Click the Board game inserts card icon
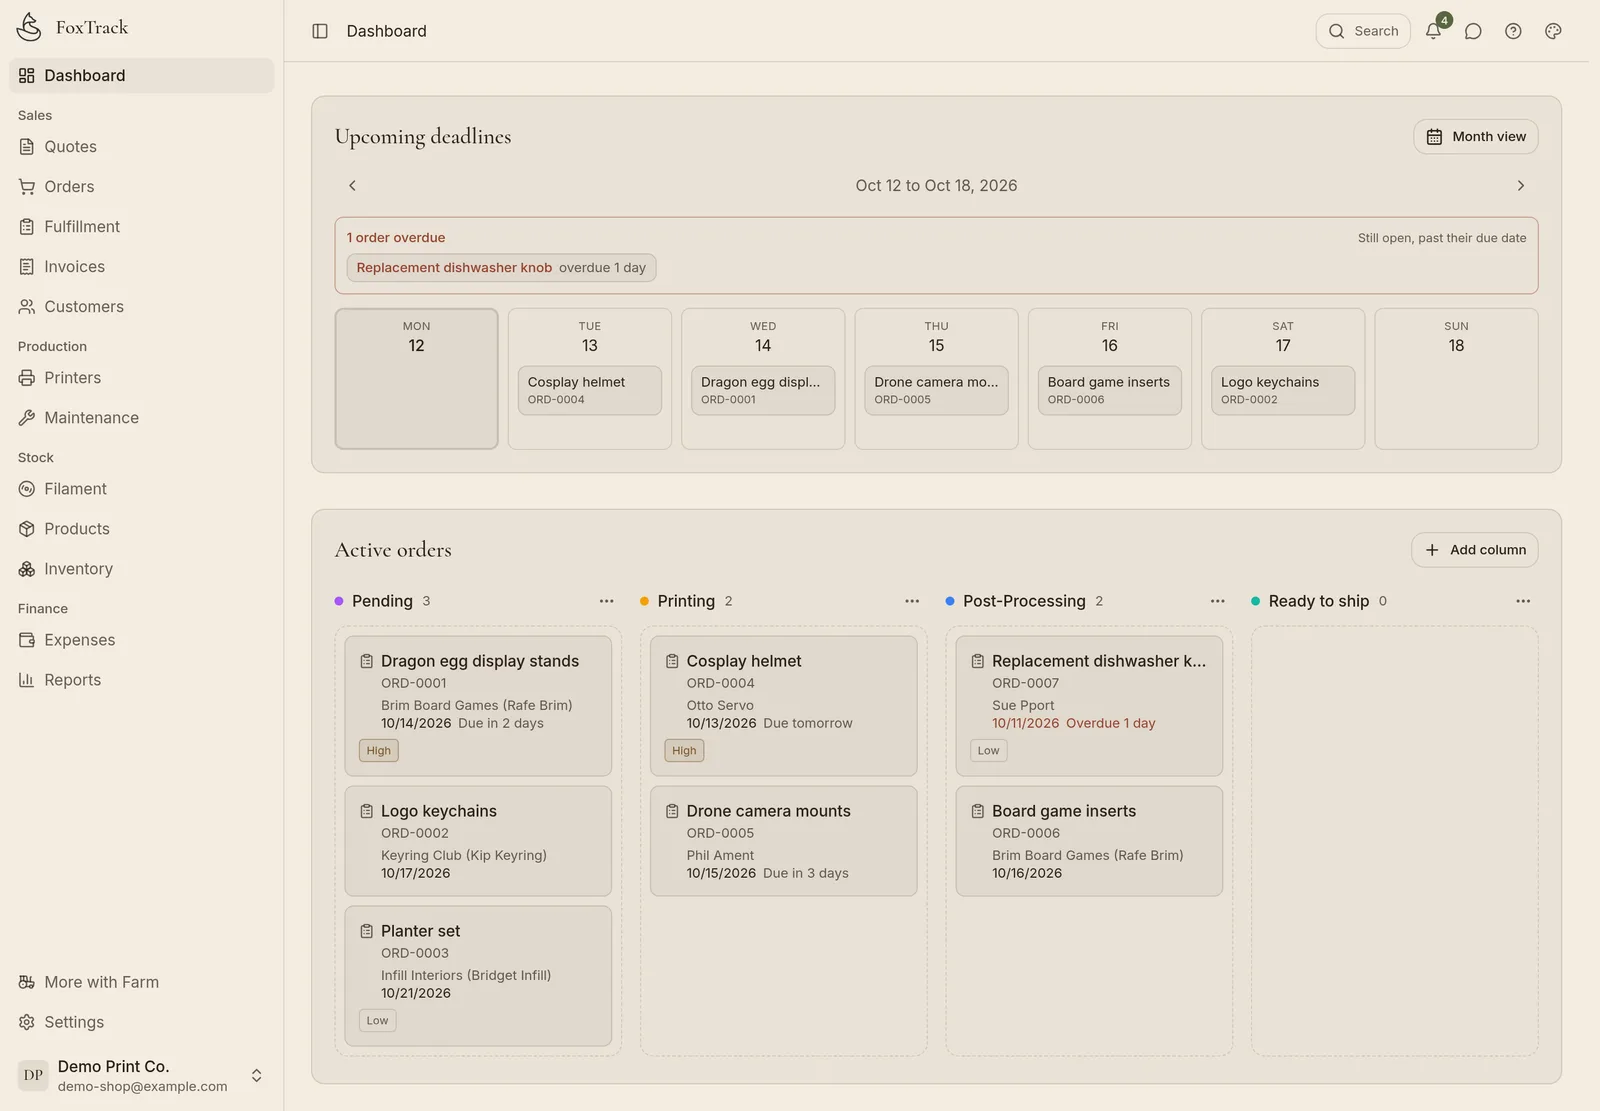The image size is (1600, 1111). pos(978,811)
